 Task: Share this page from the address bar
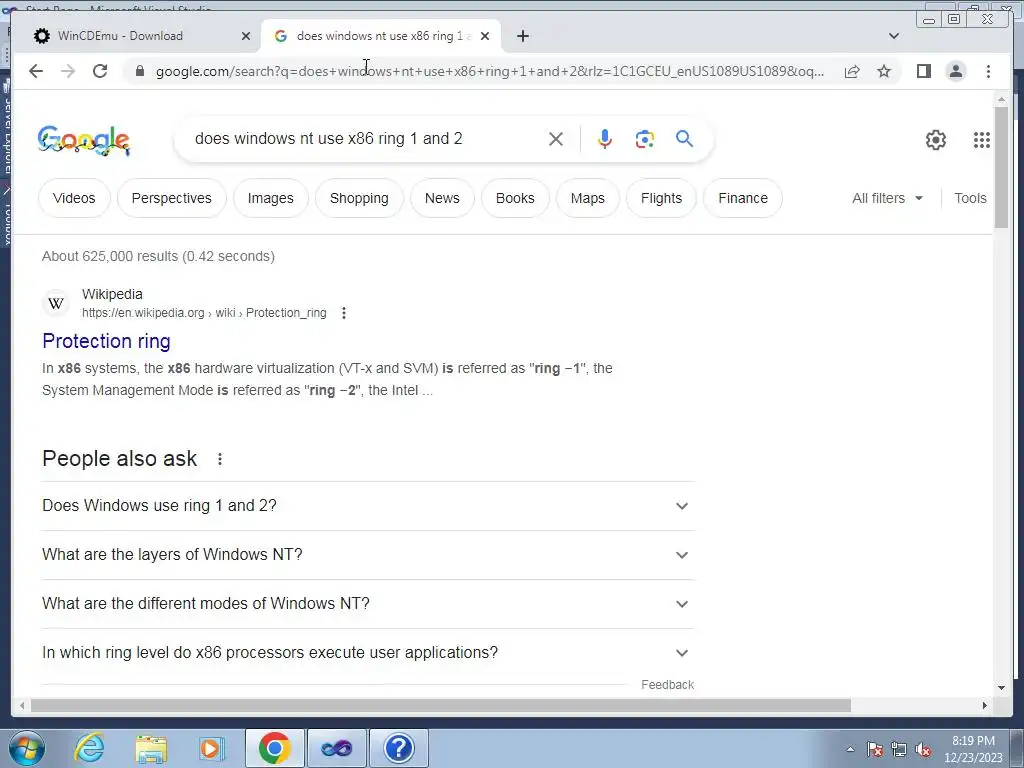[852, 71]
